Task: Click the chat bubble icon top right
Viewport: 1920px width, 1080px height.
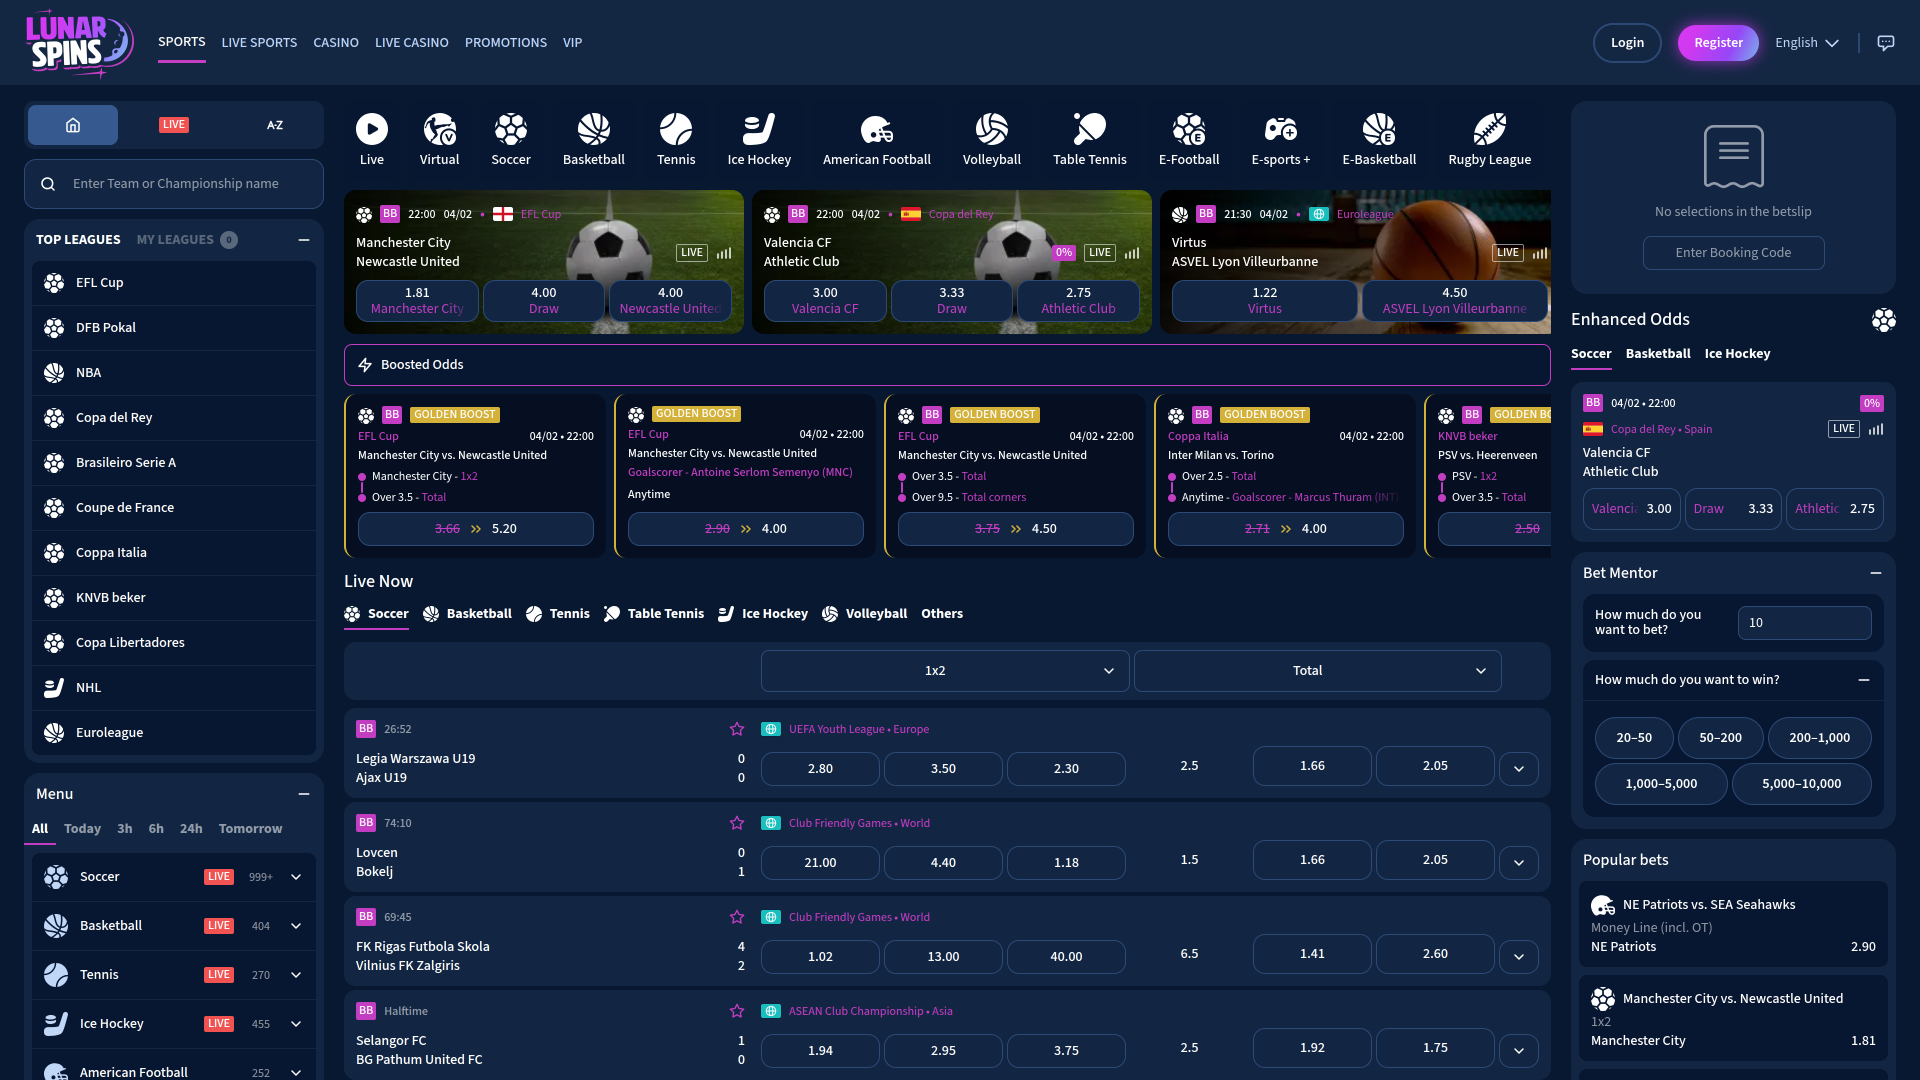Action: (x=1887, y=42)
